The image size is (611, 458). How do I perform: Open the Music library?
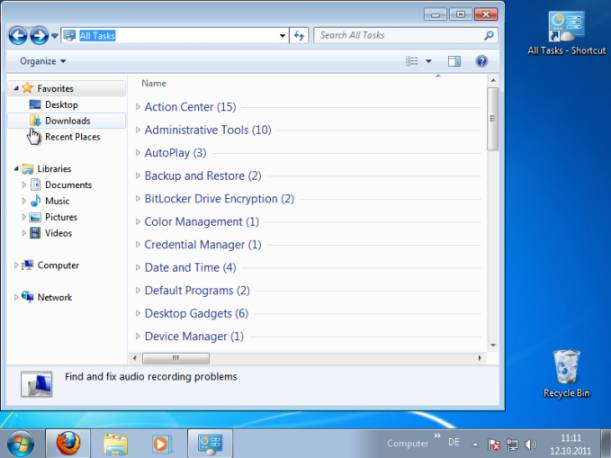(57, 201)
